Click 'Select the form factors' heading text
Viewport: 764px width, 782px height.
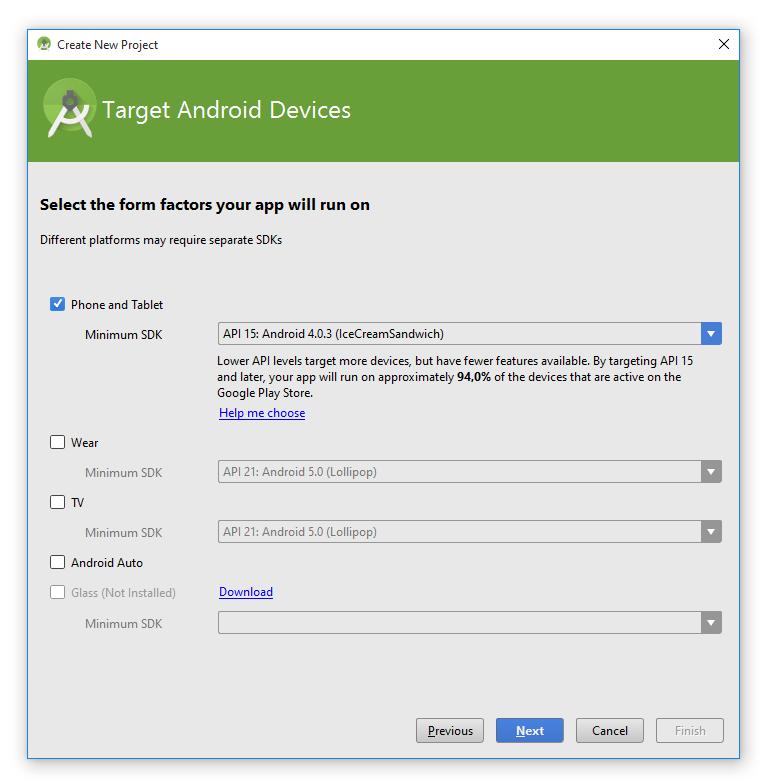coord(205,205)
